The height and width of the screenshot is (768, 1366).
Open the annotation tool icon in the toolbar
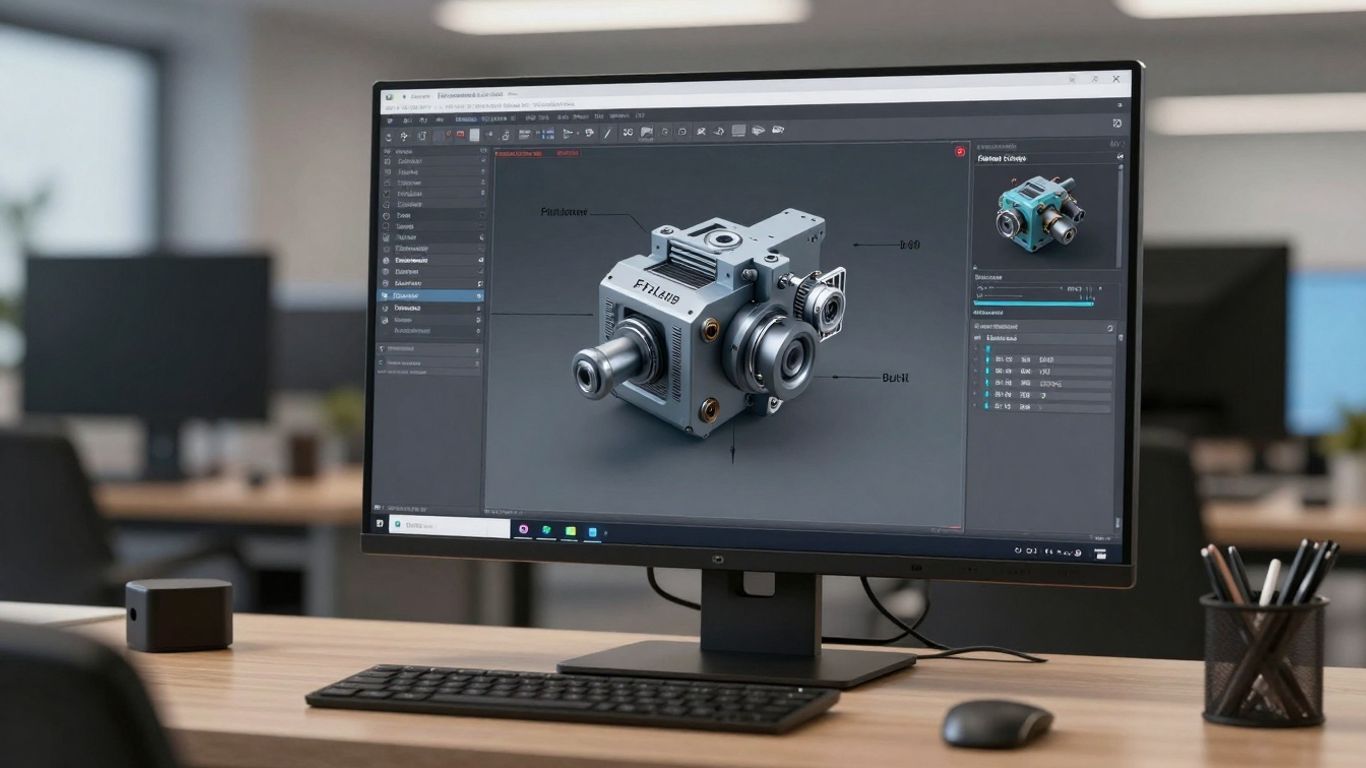tap(645, 131)
